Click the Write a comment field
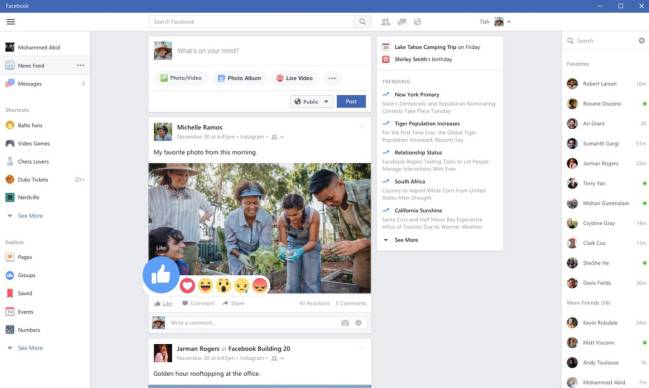 (x=252, y=323)
